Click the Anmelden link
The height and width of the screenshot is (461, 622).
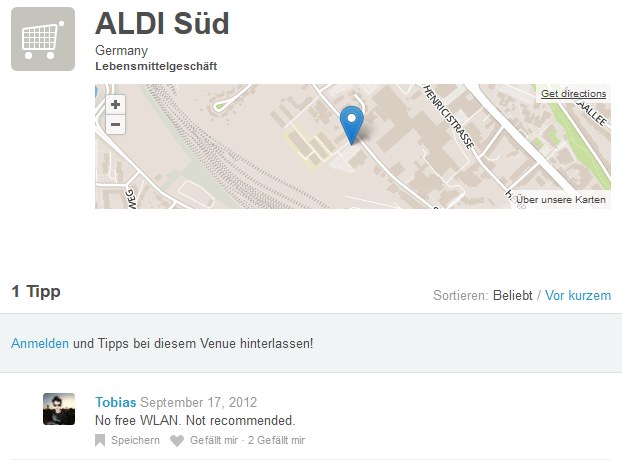[x=40, y=343]
